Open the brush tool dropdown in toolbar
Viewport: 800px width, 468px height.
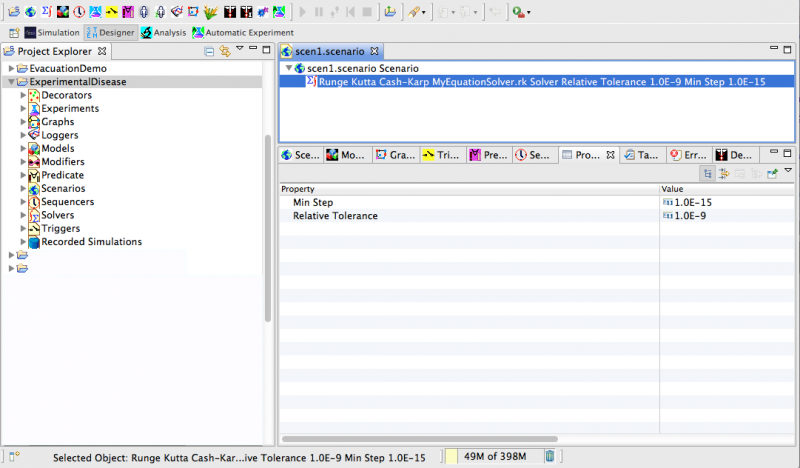coord(423,12)
